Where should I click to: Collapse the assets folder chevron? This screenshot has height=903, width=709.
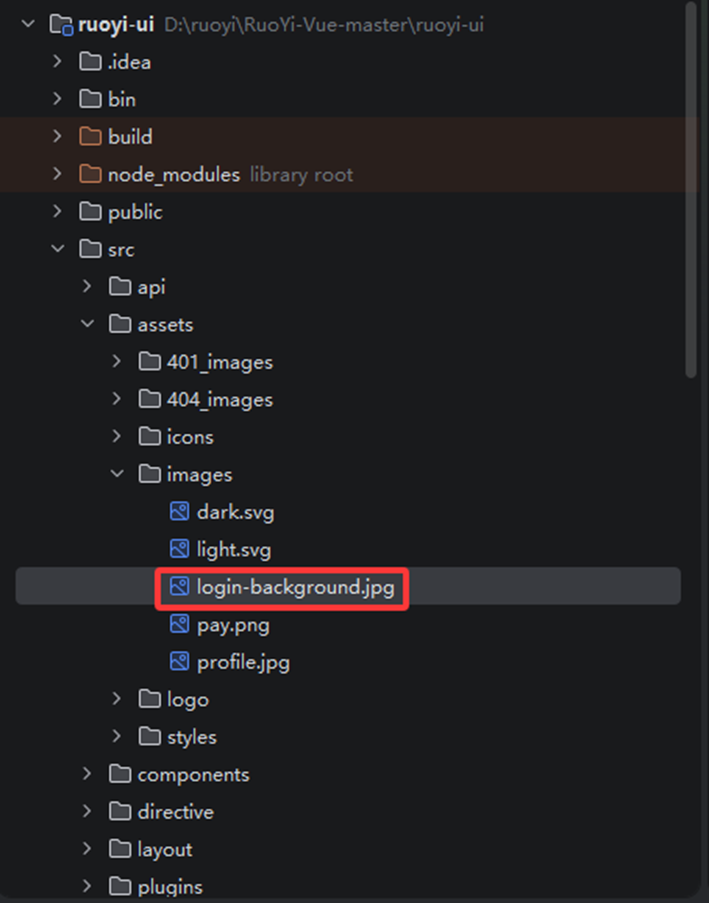(x=87, y=324)
